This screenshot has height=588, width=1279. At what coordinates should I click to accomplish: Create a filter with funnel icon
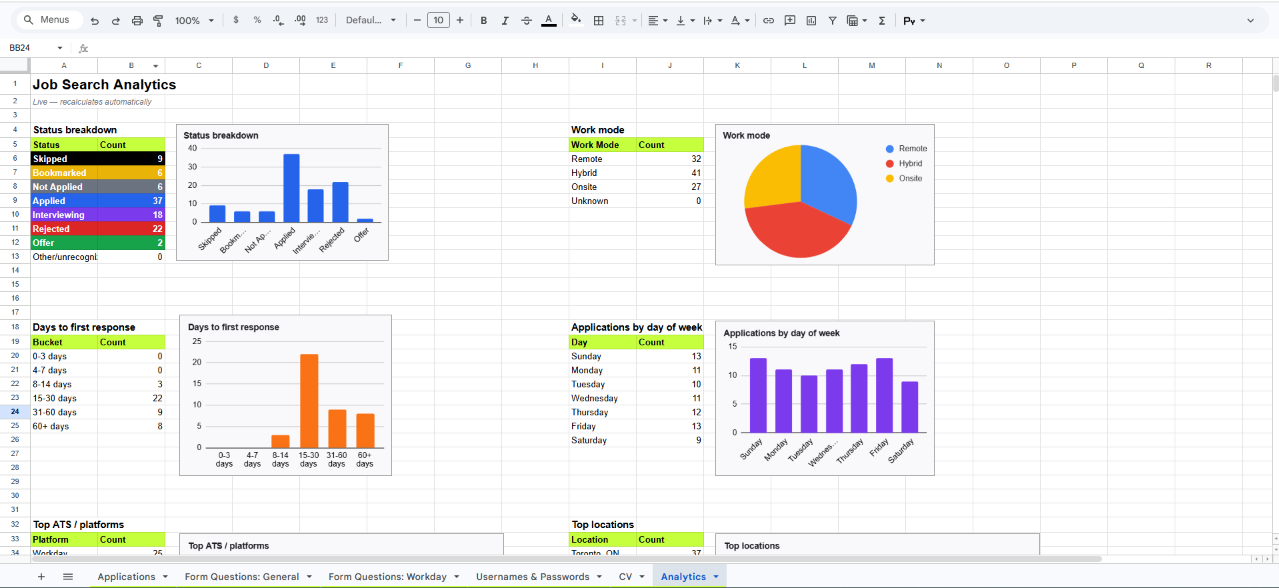(x=832, y=20)
